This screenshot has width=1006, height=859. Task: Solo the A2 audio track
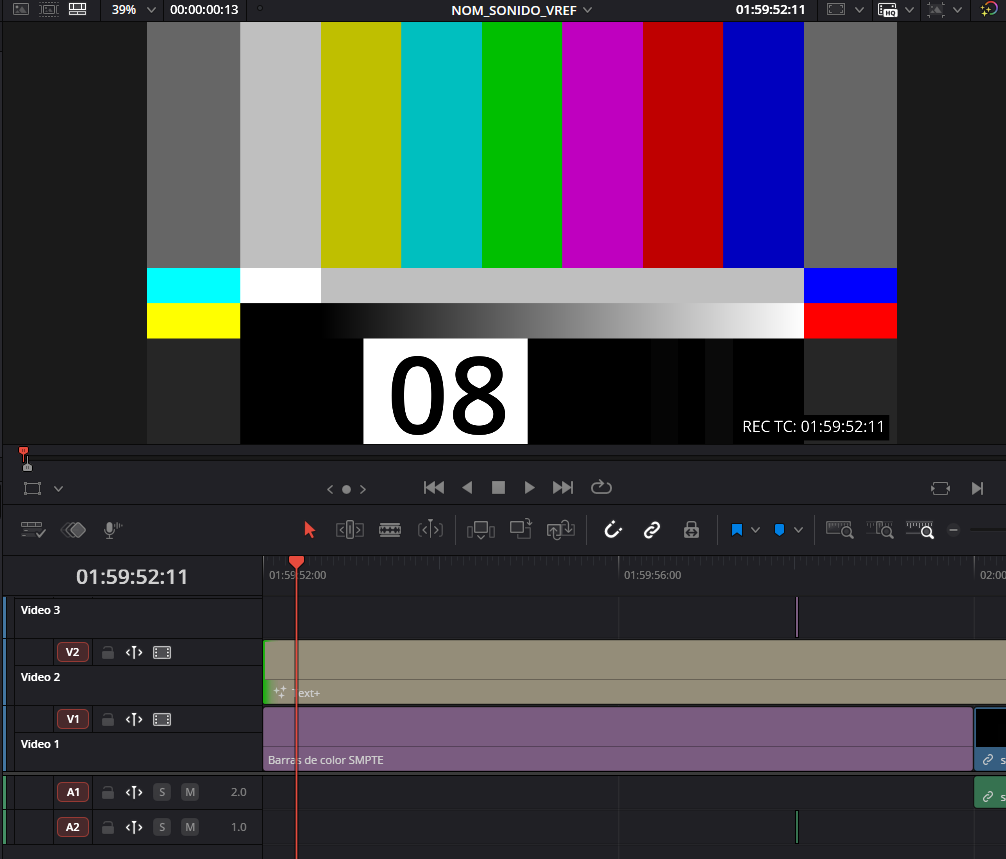(x=161, y=827)
